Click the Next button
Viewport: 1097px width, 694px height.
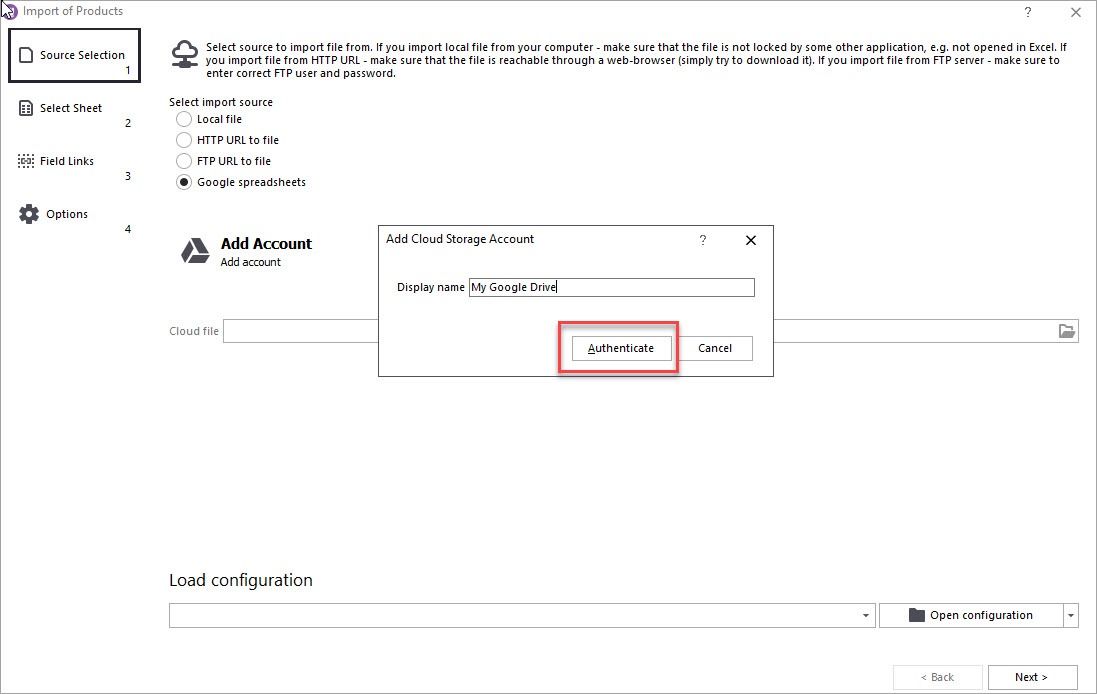click(1031, 677)
